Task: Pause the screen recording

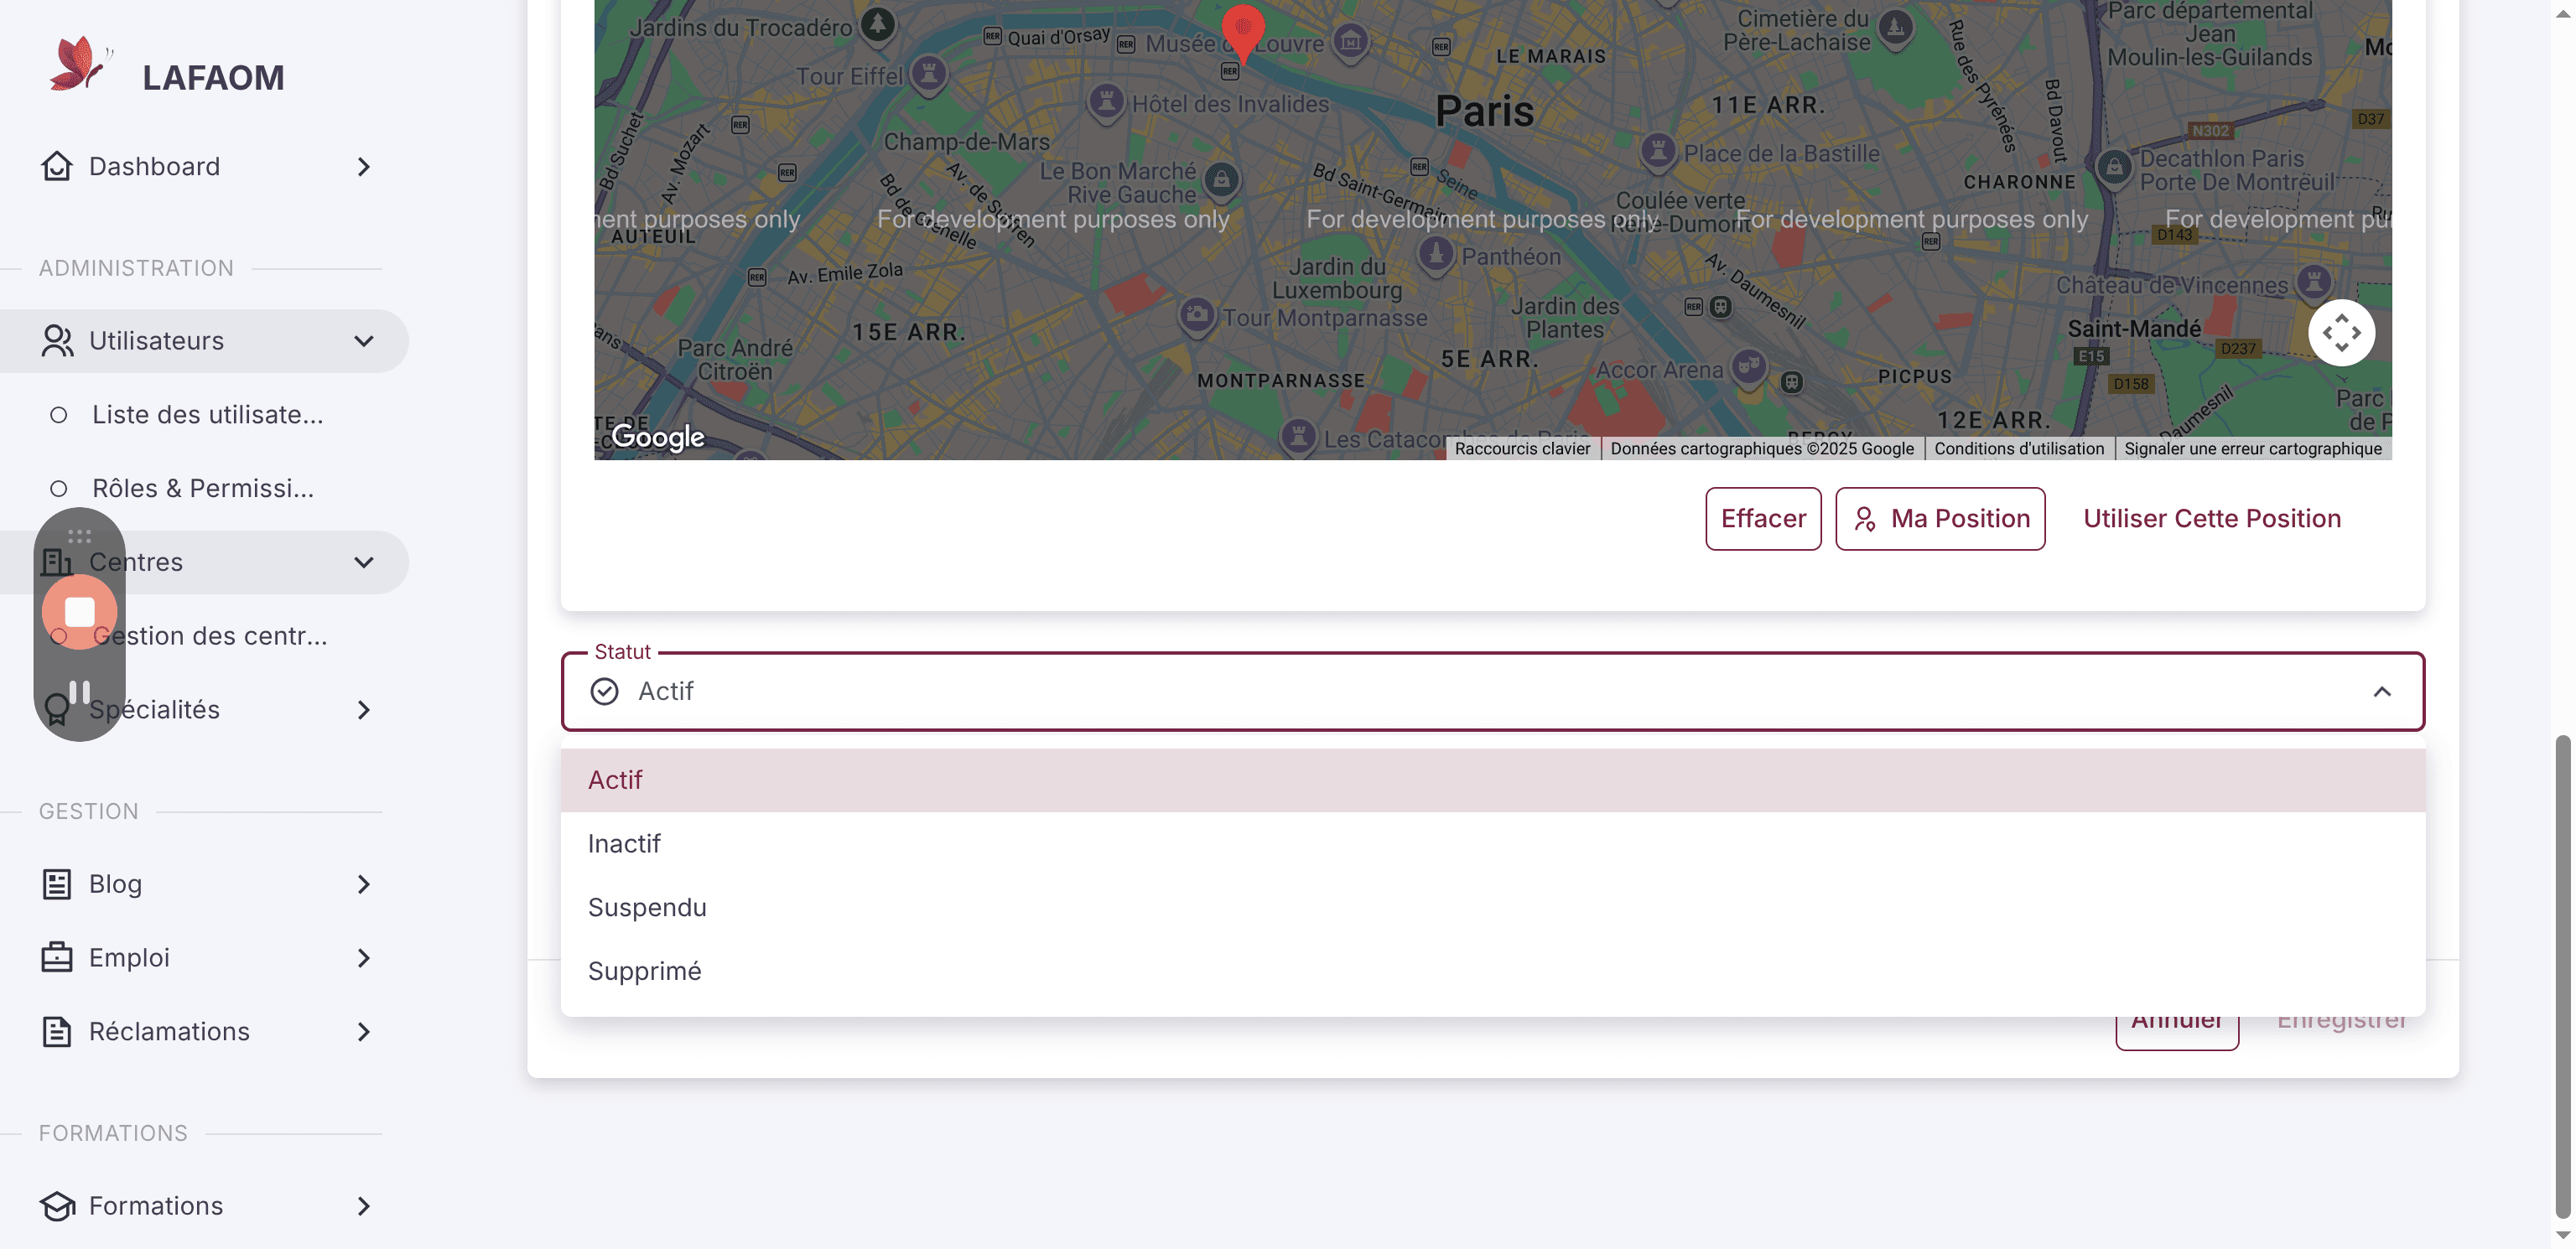Action: pyautogui.click(x=79, y=692)
